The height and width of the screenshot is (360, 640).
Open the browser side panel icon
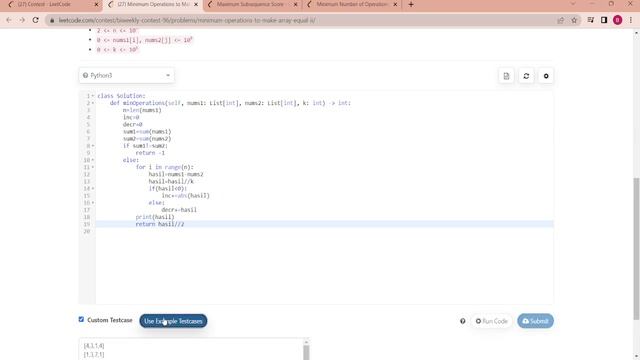[604, 20]
